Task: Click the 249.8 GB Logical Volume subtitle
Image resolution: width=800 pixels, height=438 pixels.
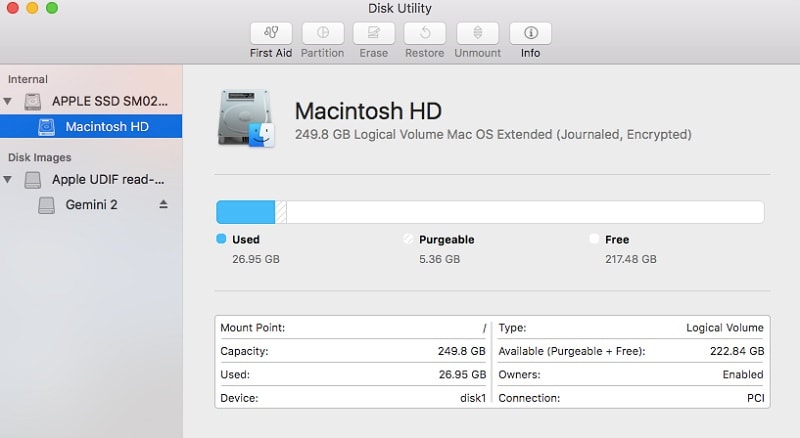Action: (x=493, y=134)
